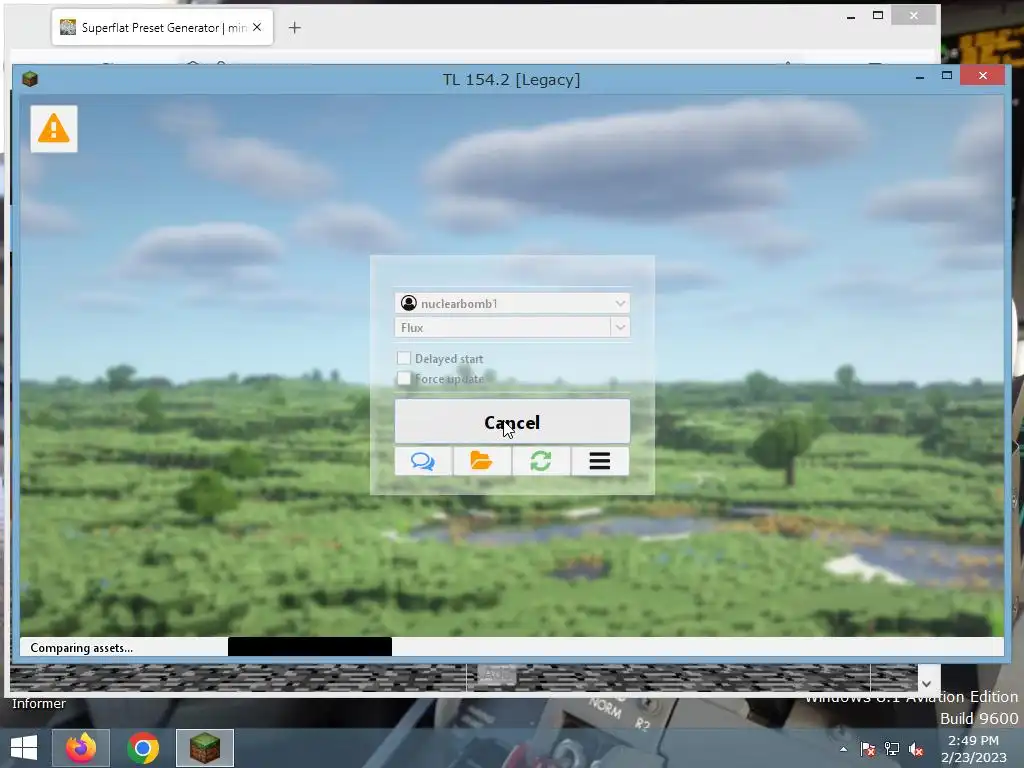Show hidden tray icons arrow

[x=844, y=749]
